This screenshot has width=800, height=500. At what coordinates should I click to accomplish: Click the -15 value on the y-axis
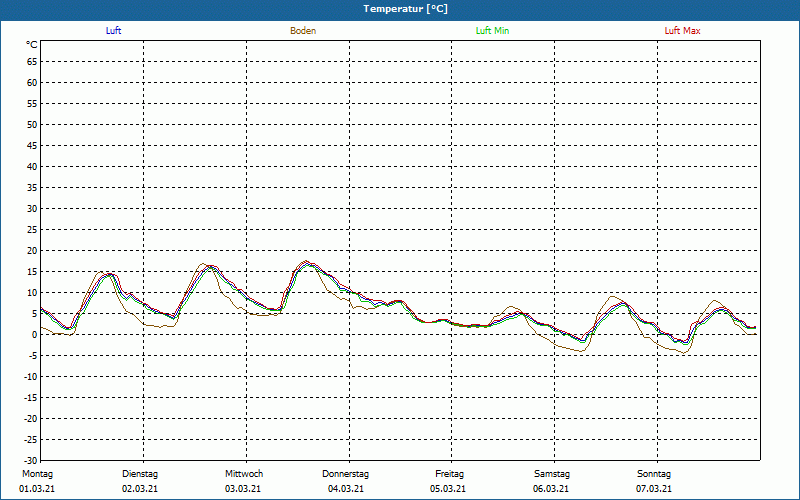pyautogui.click(x=31, y=397)
